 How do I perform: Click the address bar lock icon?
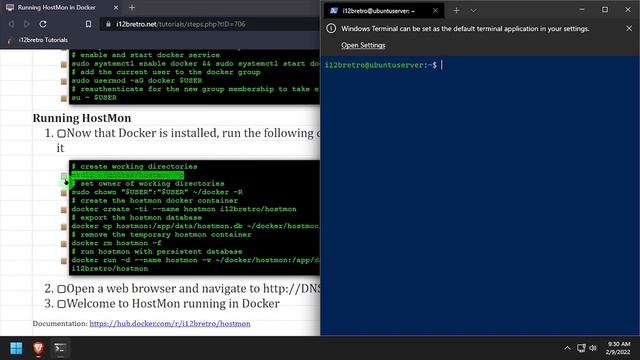tap(108, 24)
